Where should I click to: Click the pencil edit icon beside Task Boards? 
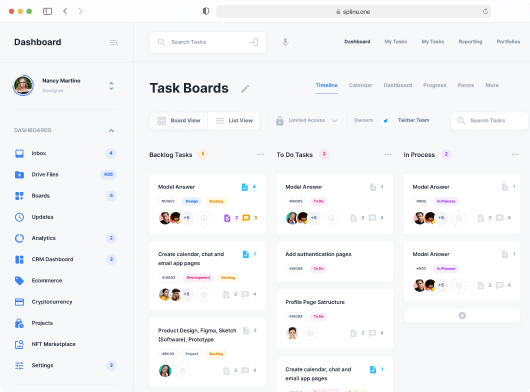tap(245, 89)
